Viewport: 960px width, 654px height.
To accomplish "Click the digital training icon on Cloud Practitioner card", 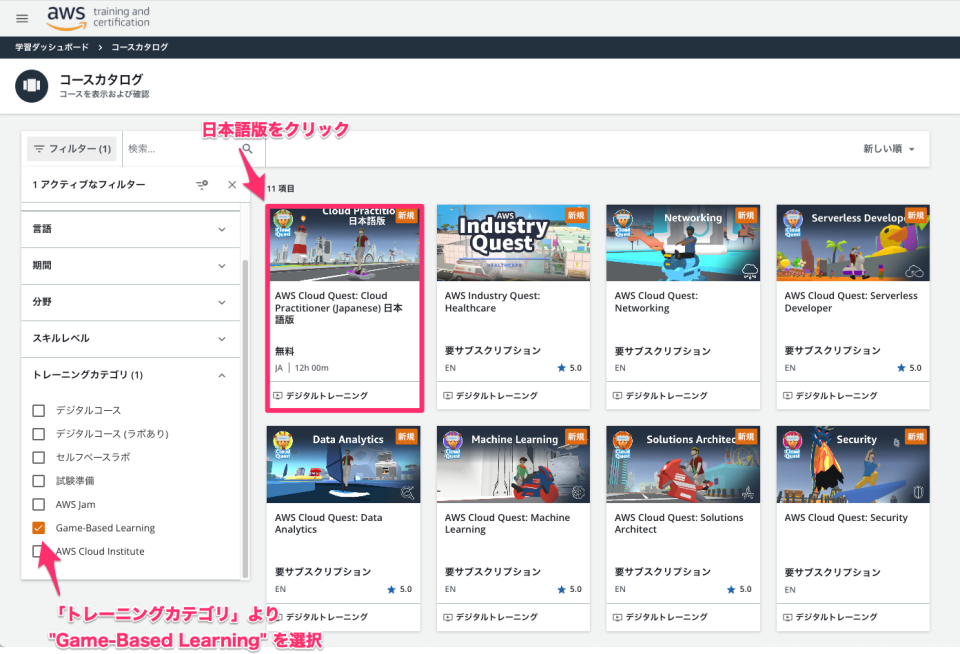I will tap(277, 396).
